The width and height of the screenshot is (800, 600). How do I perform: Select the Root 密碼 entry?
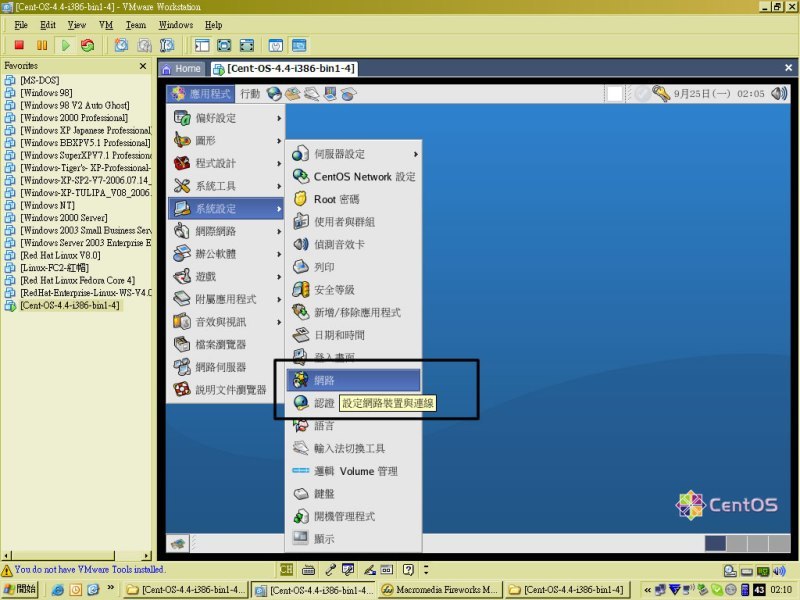tap(354, 199)
